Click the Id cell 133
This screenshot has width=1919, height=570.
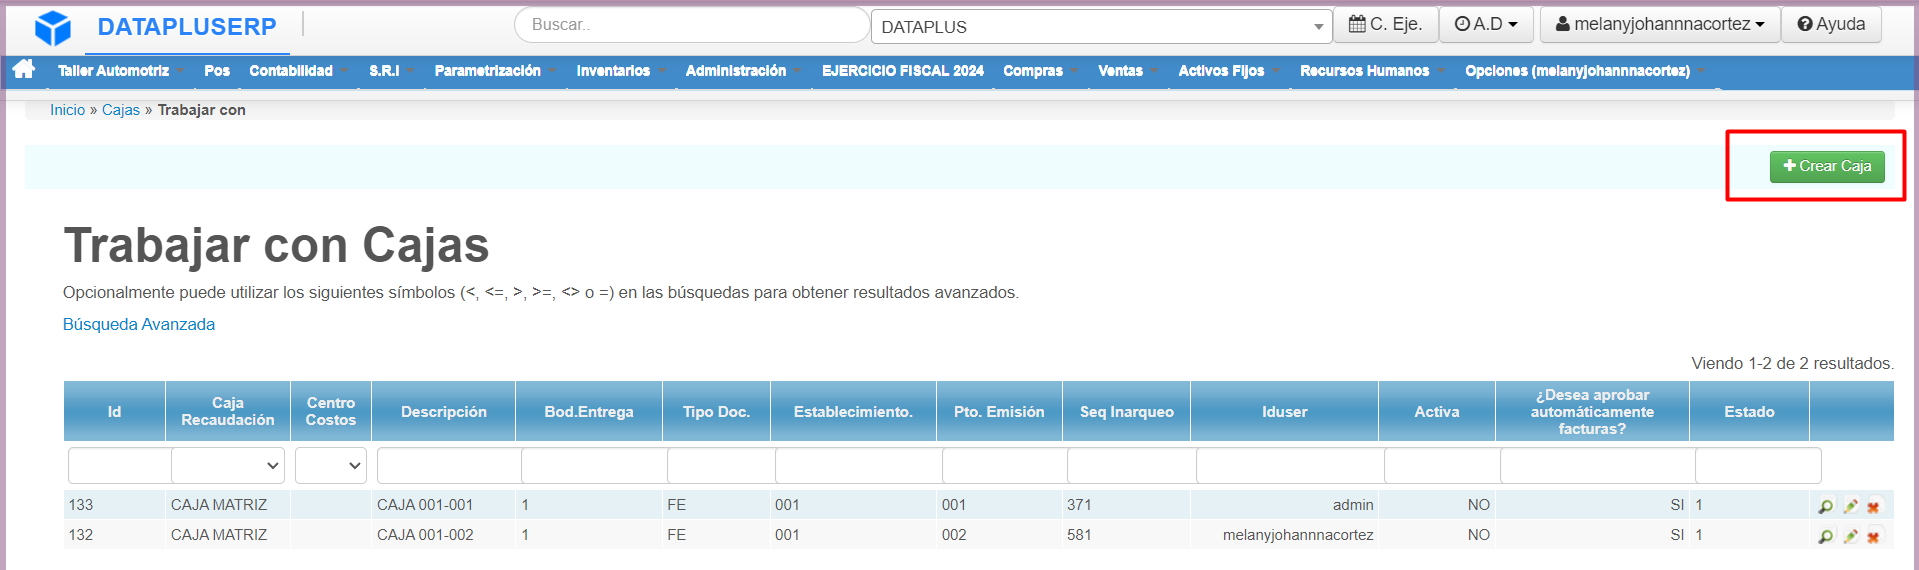(114, 505)
